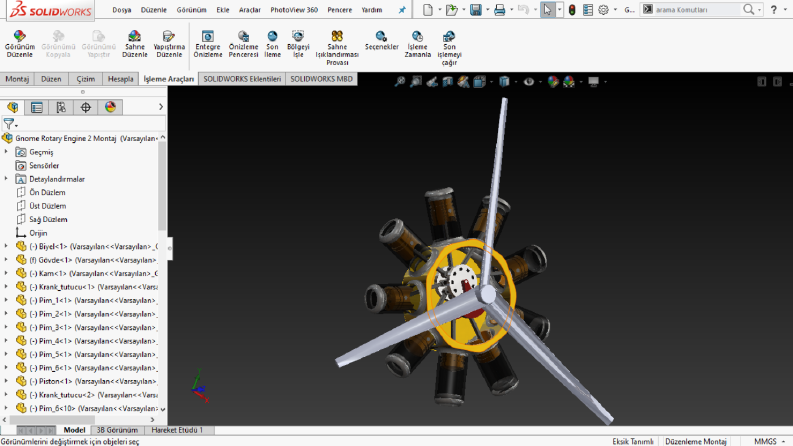Pin the menu bar with pushpin
793x446 pixels.
[x=402, y=10]
